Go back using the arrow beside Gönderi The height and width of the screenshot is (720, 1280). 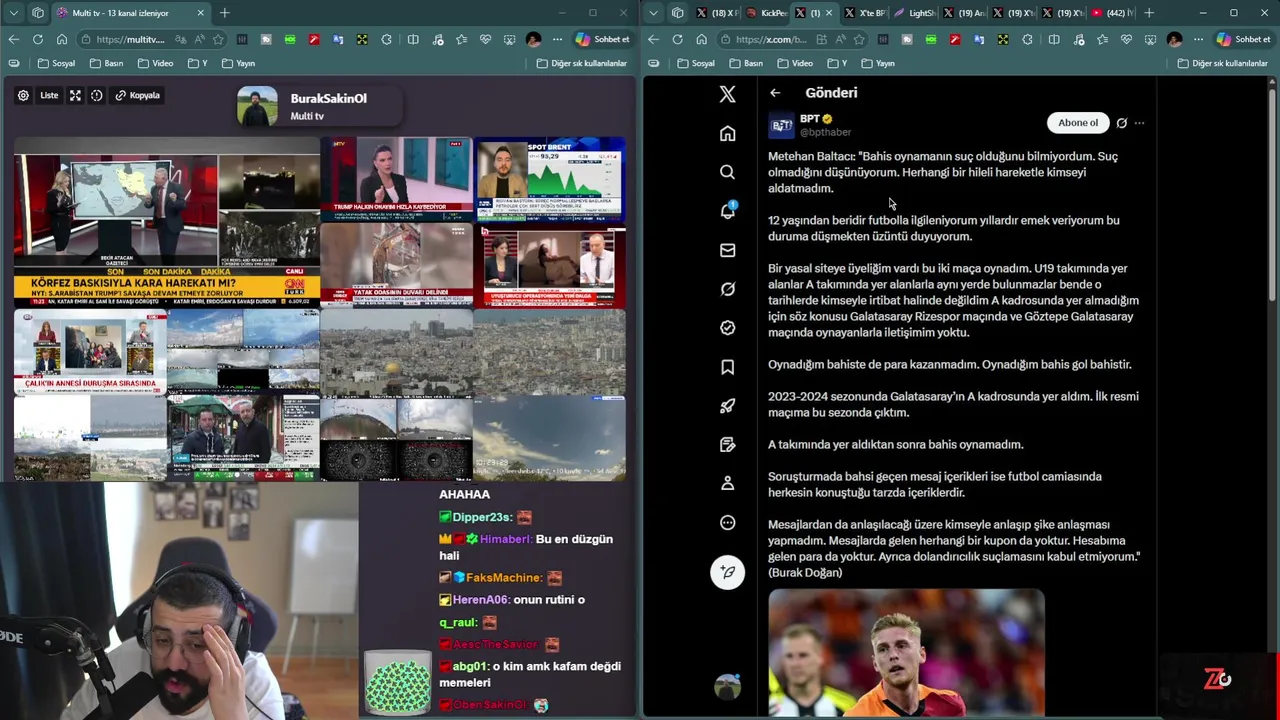pyautogui.click(x=775, y=93)
